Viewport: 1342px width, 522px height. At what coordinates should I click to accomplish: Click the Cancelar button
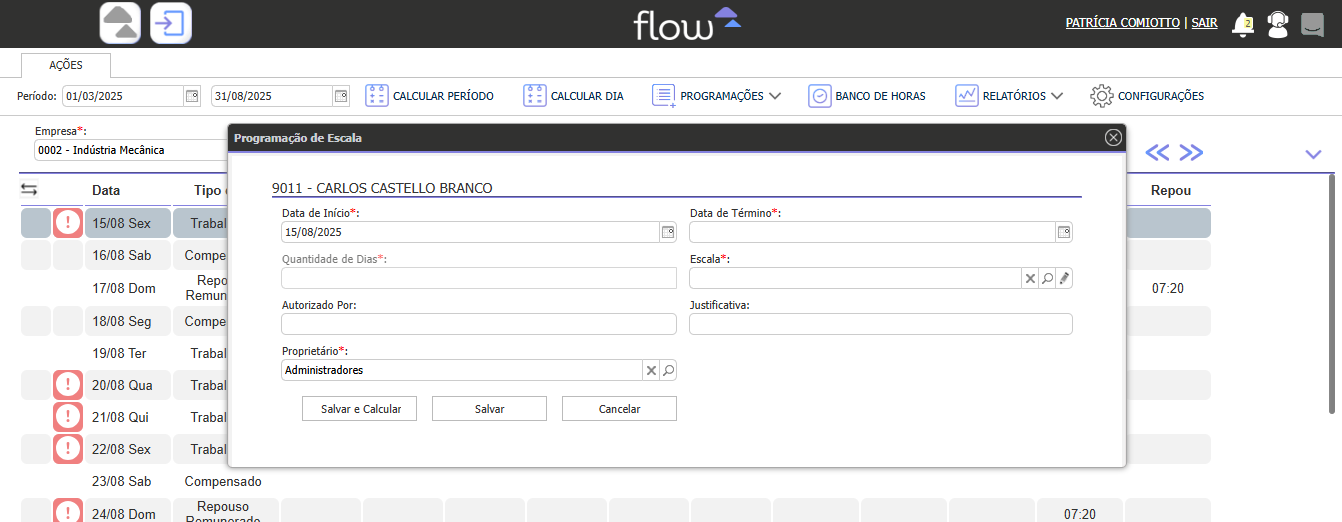click(619, 409)
